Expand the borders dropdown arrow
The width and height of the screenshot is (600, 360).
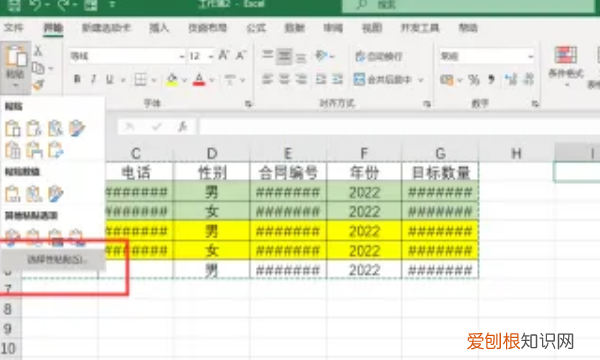coord(154,80)
